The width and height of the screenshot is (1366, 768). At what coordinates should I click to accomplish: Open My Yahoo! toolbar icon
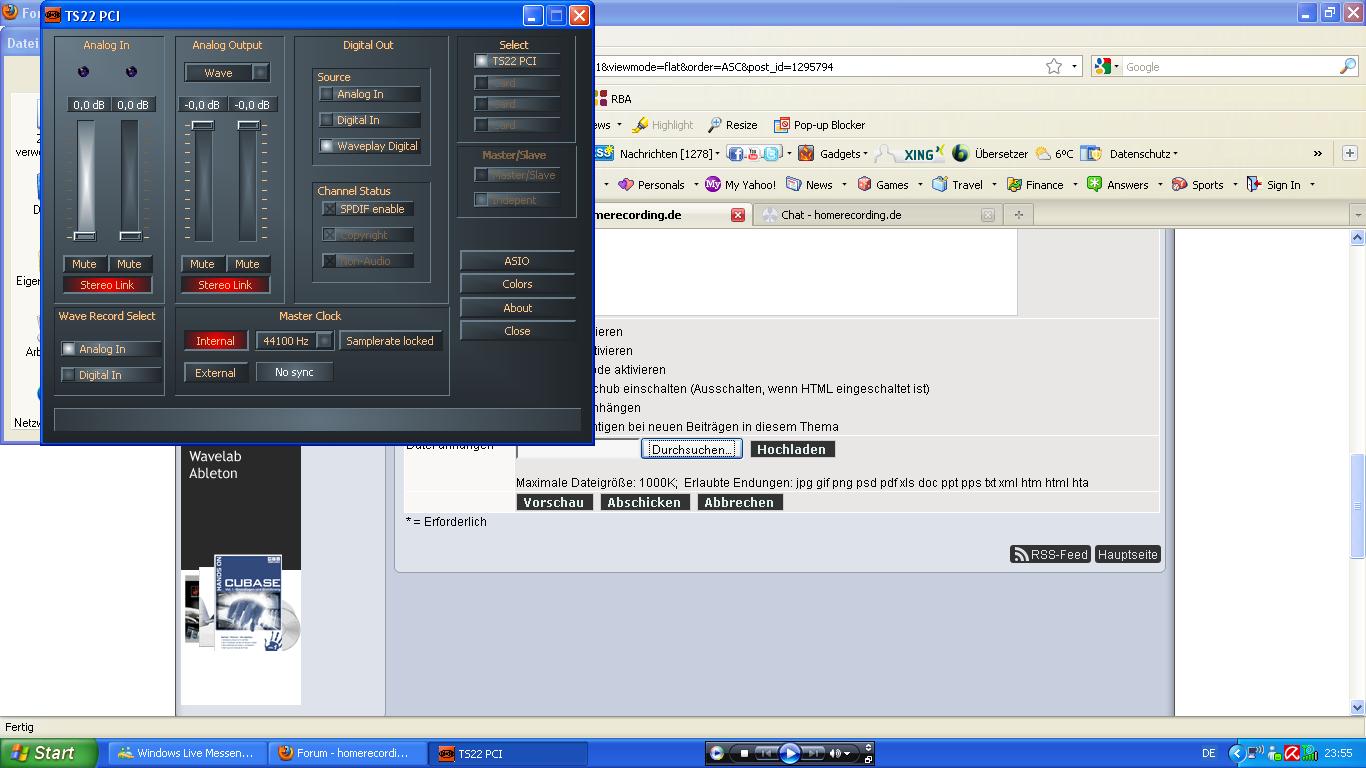coord(713,184)
